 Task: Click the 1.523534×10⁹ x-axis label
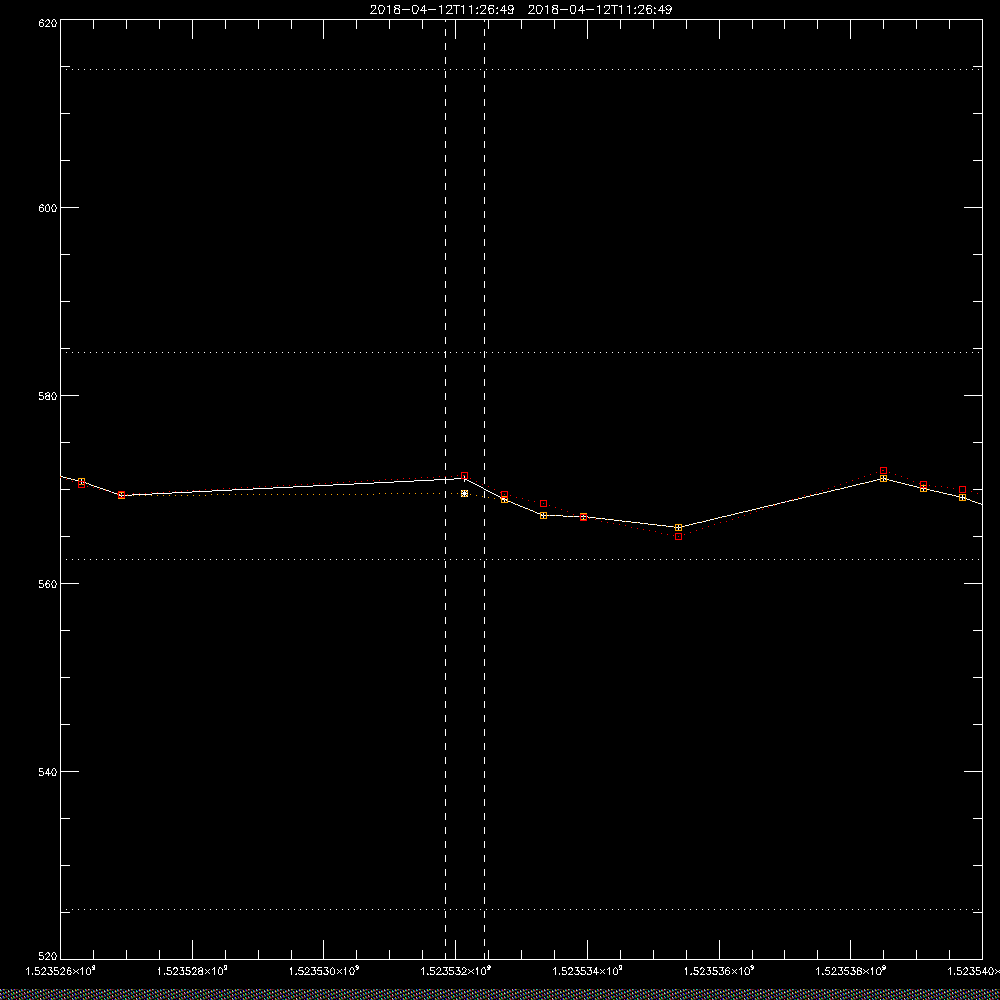tap(587, 971)
